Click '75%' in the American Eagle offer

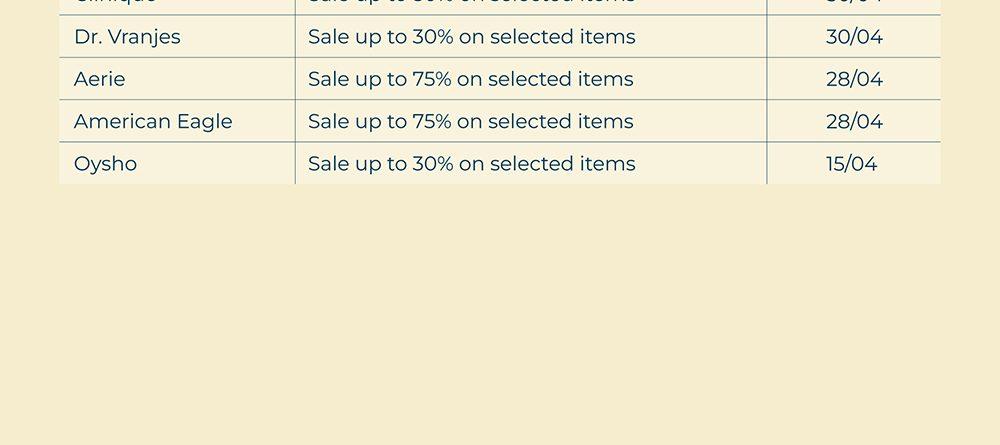point(432,121)
